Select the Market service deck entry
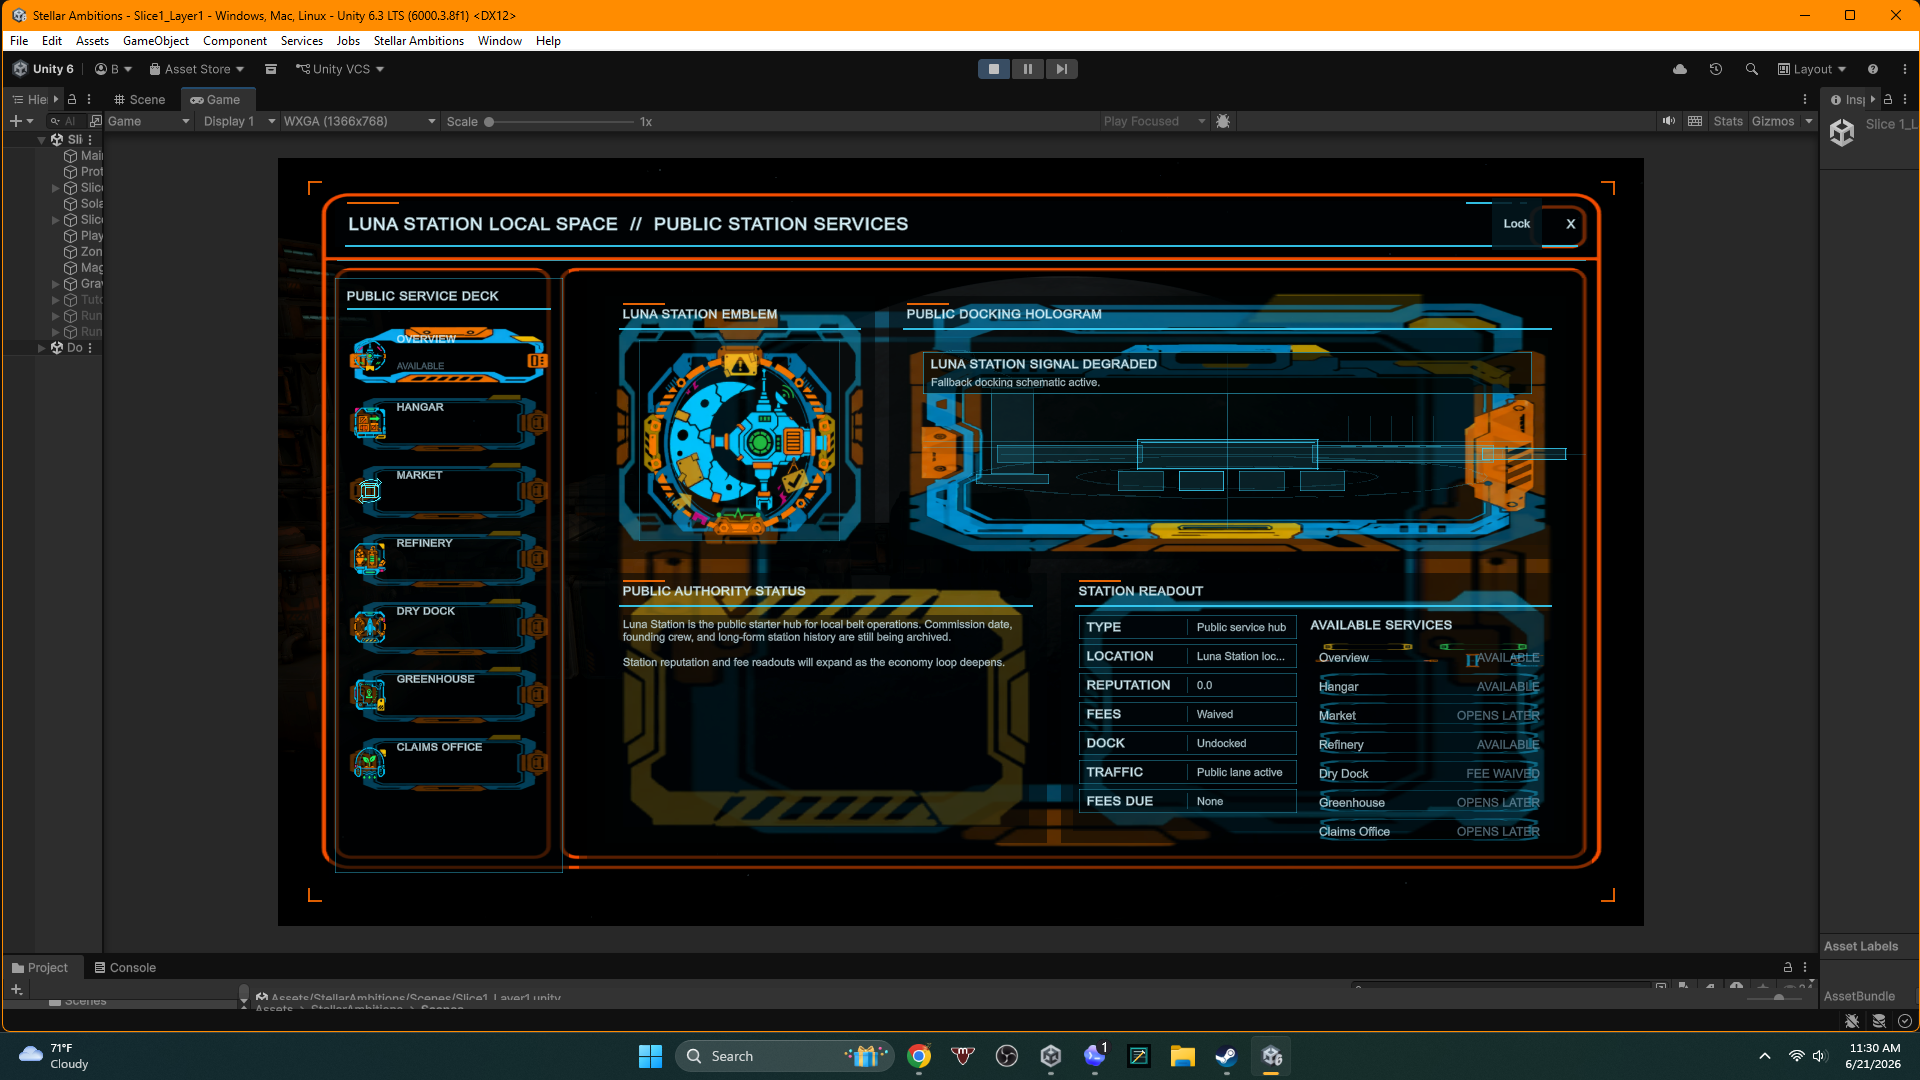Screen dimensions: 1920x1080 (x=448, y=492)
